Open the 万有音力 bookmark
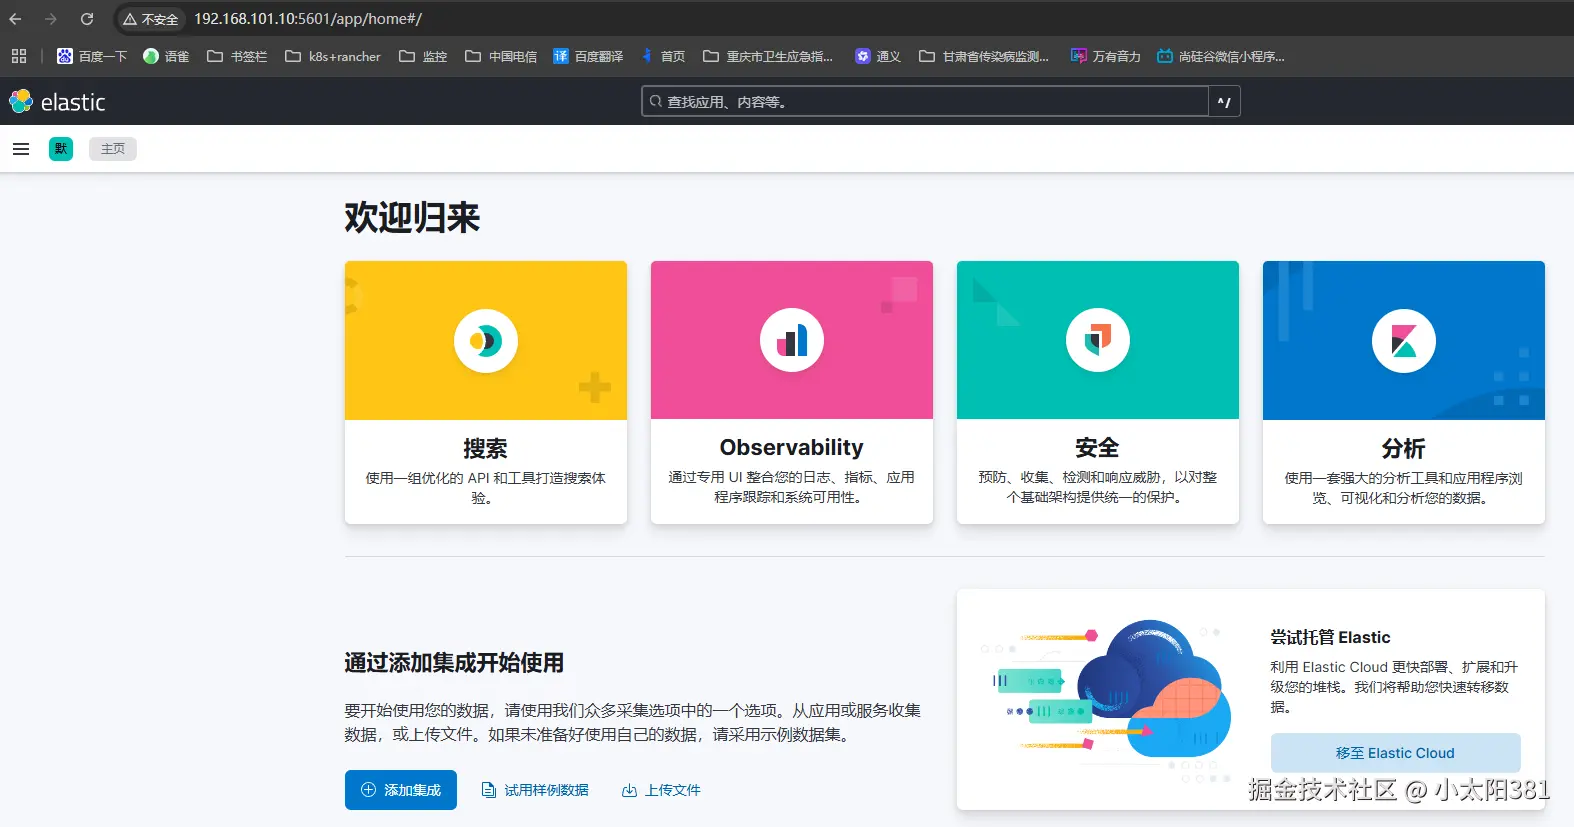This screenshot has height=827, width=1574. [x=1106, y=56]
